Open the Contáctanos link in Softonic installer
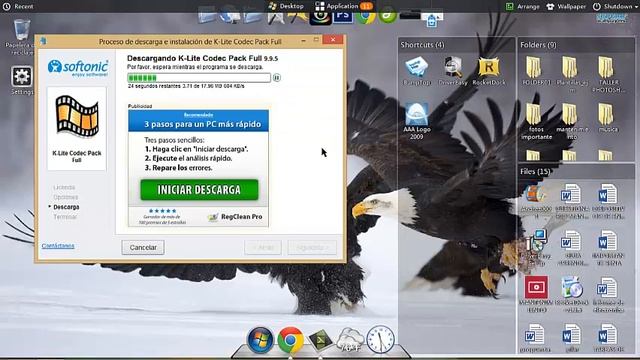640x360 pixels. click(58, 246)
